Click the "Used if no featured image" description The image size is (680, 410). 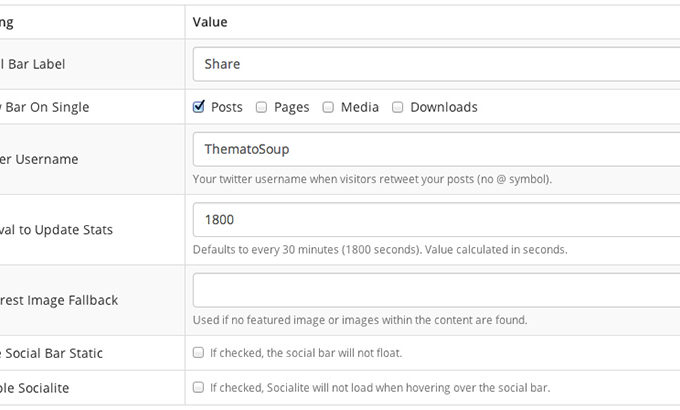(359, 321)
